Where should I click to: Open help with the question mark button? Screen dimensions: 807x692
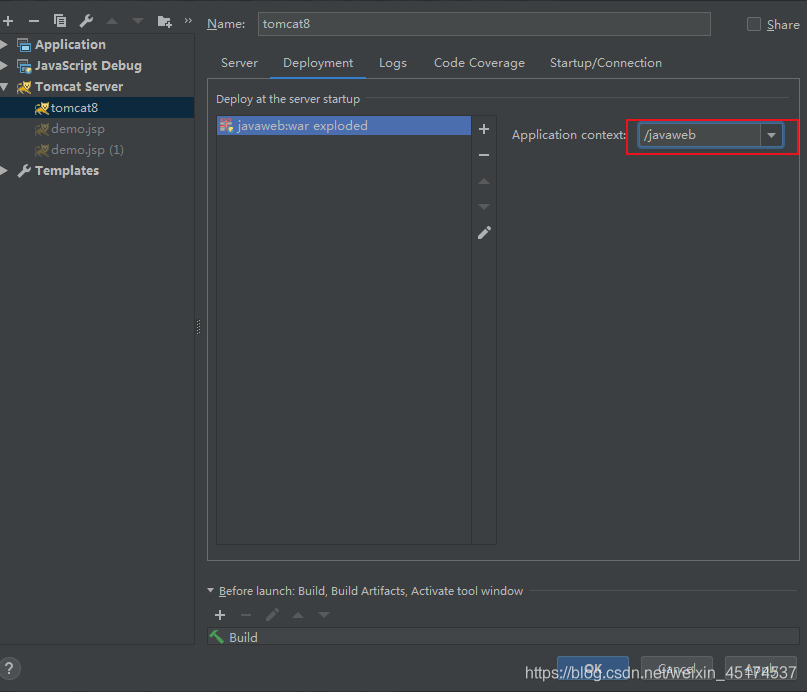(x=9, y=669)
